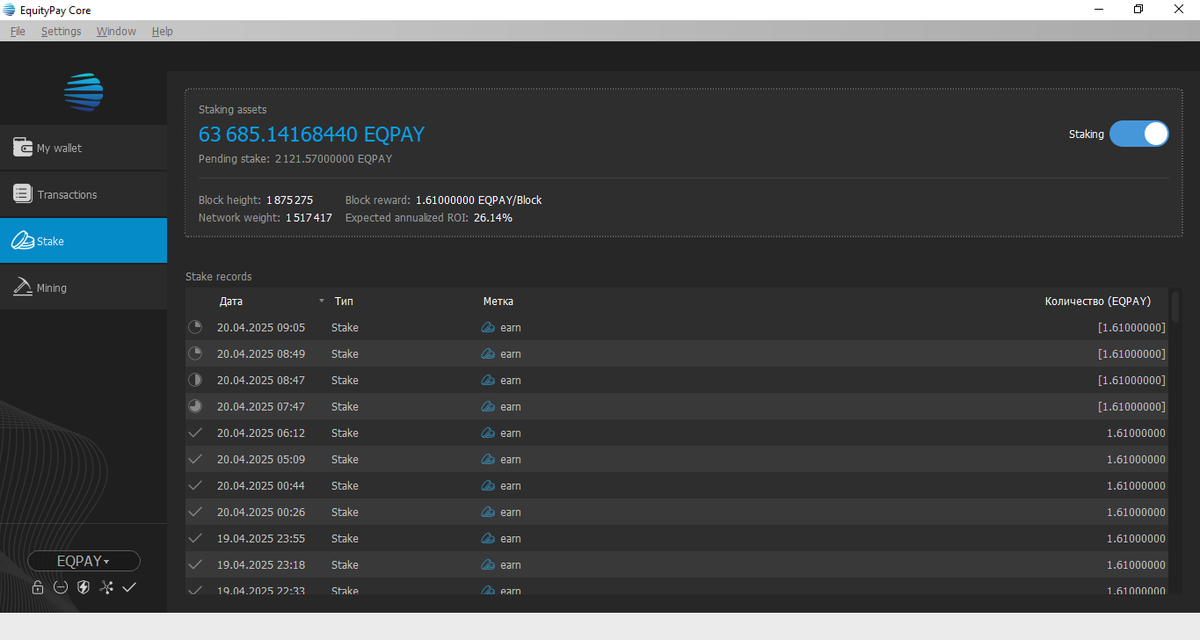The height and width of the screenshot is (640, 1200).
Task: Restore down the EquityPay Core window
Action: tap(1138, 9)
